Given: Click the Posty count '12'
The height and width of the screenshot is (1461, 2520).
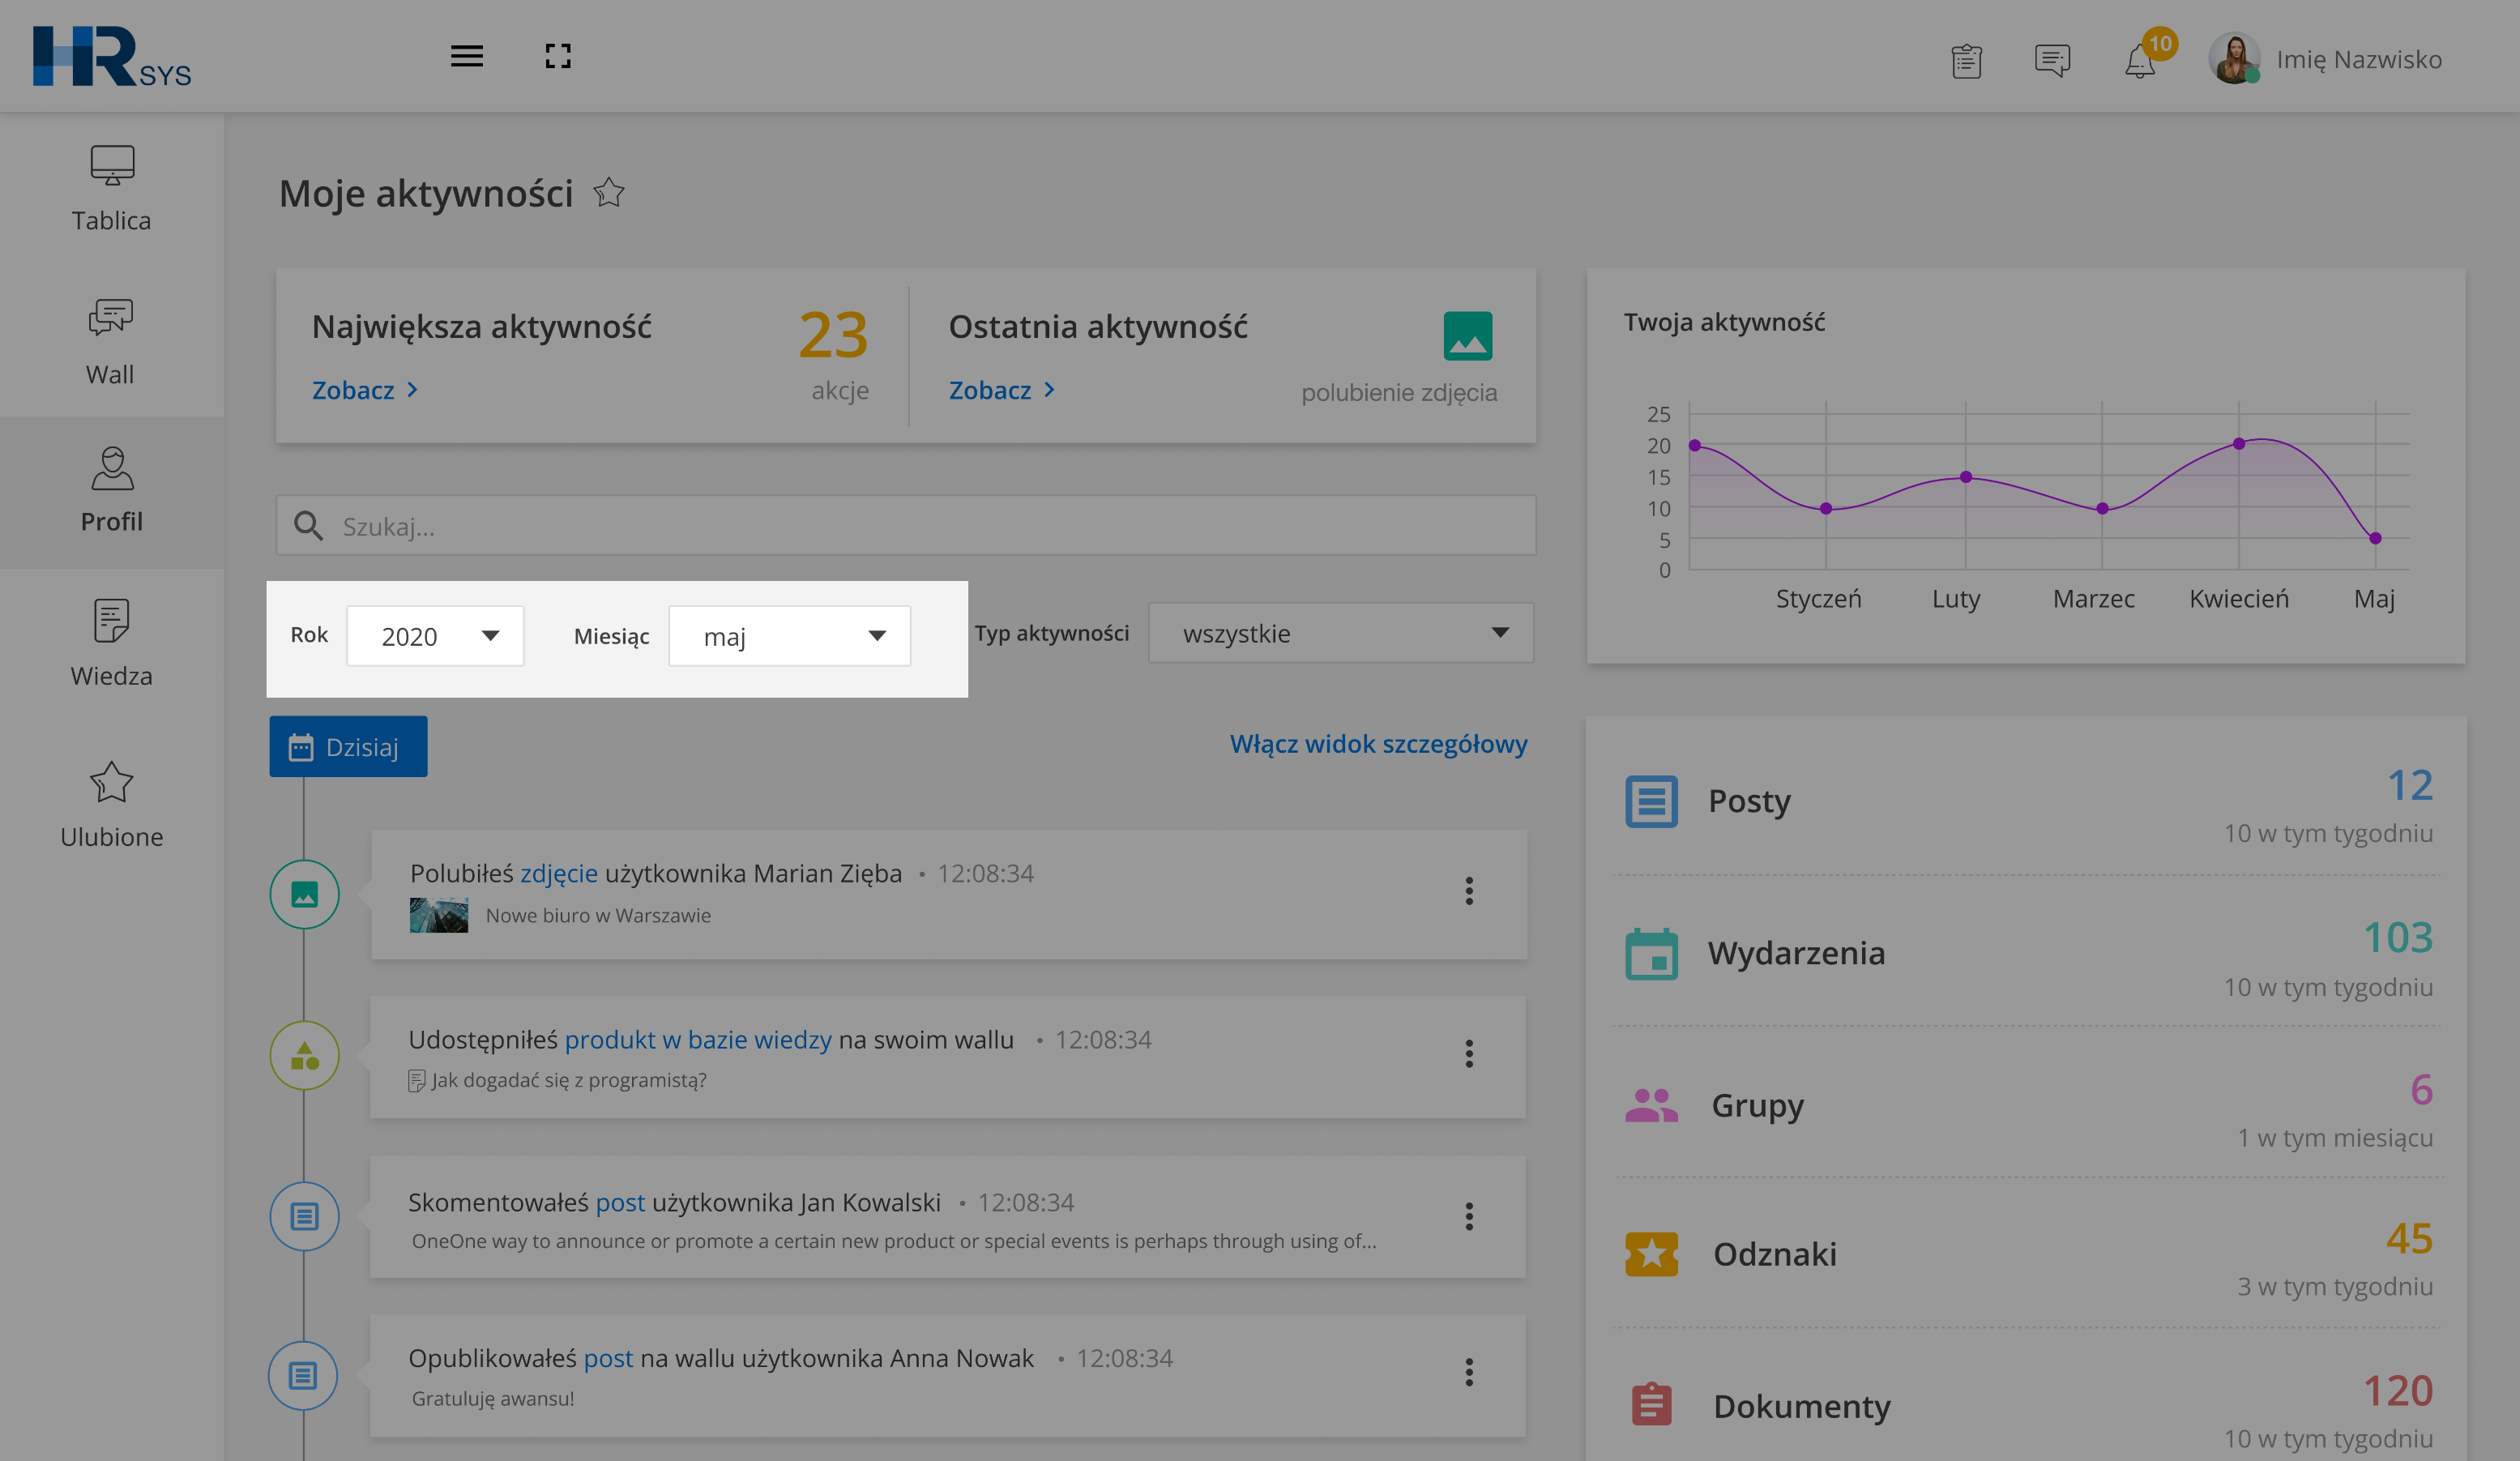Looking at the screenshot, I should (2409, 785).
